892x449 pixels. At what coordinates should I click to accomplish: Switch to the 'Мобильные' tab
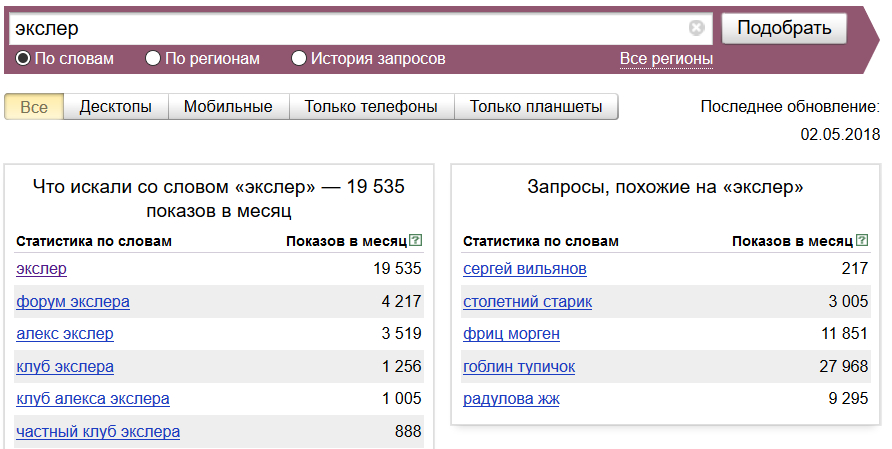click(x=228, y=107)
